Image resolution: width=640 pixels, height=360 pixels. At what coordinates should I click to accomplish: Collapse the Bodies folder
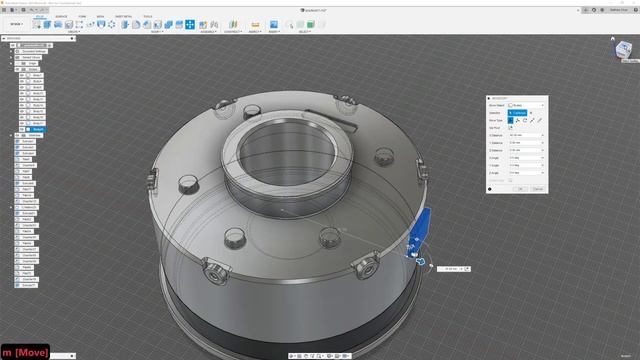pyautogui.click(x=11, y=69)
